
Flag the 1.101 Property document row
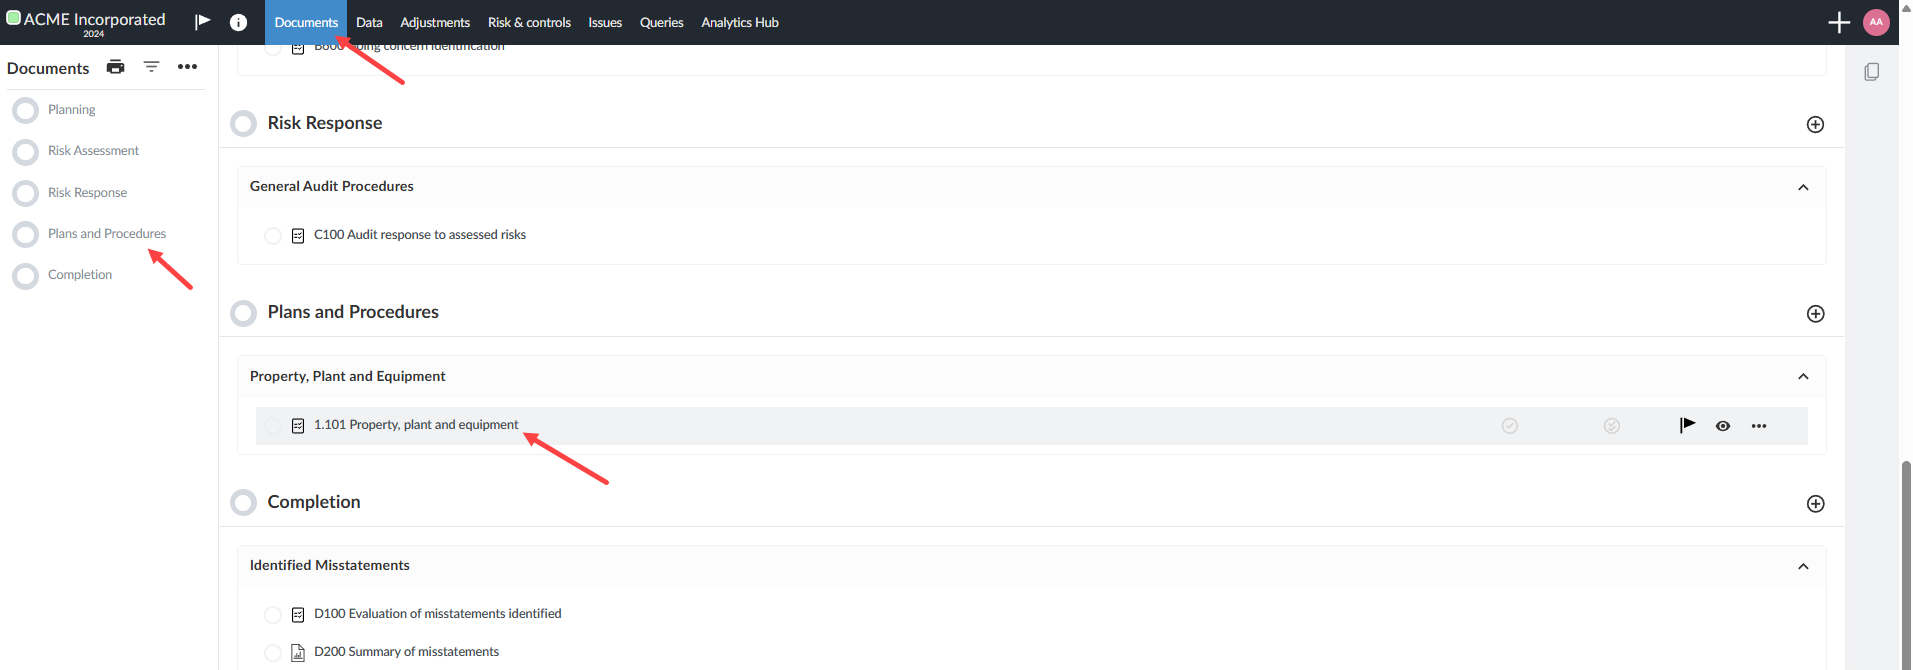1687,425
